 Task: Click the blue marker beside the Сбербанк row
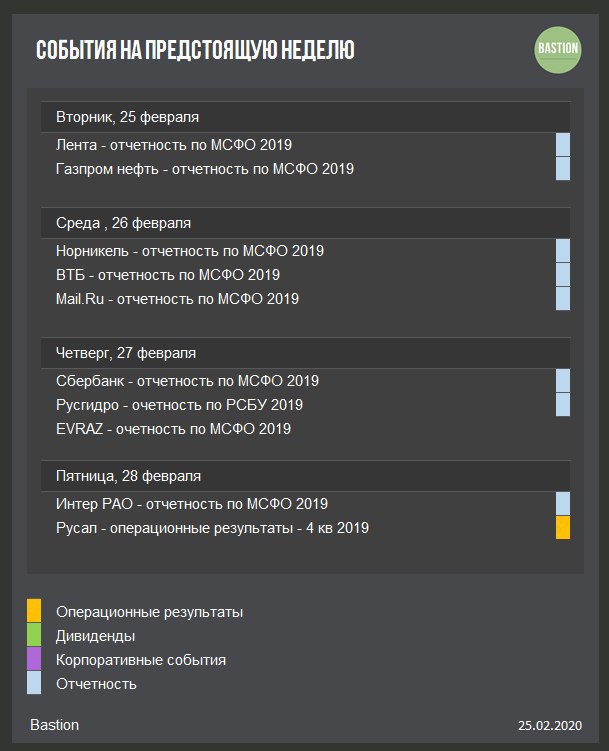[x=562, y=381]
